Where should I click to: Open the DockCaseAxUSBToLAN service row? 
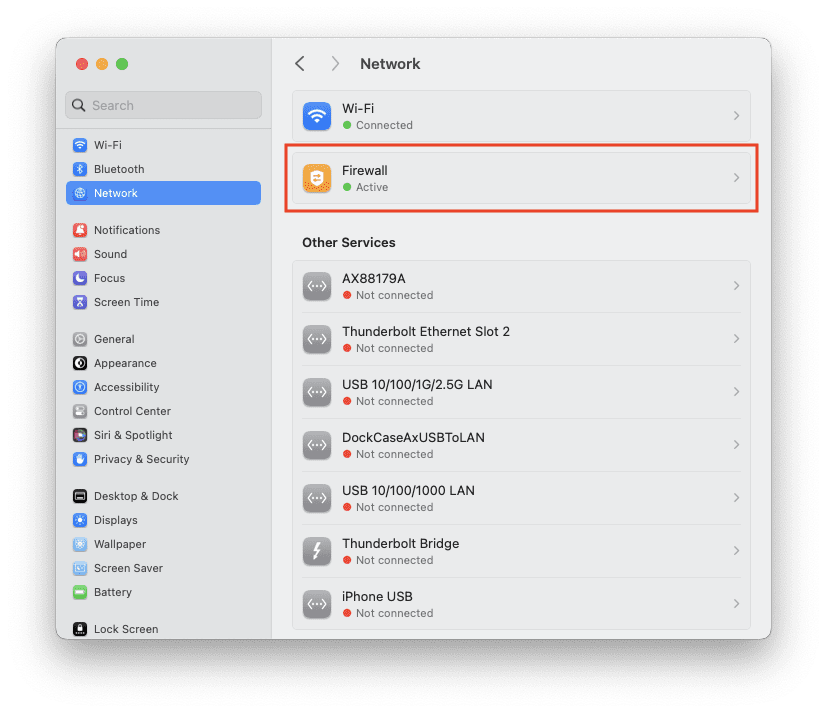click(x=521, y=445)
